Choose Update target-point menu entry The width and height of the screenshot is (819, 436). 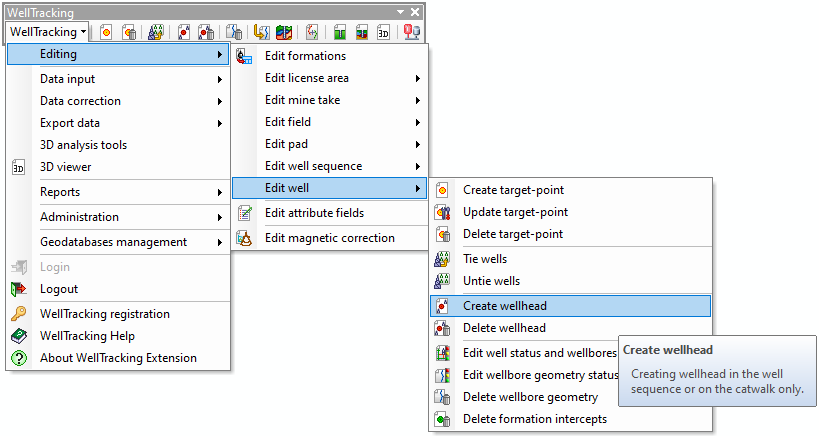[x=570, y=212]
